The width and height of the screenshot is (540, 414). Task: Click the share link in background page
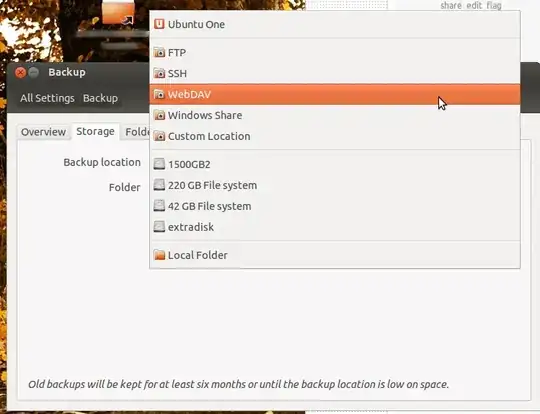pos(451,5)
